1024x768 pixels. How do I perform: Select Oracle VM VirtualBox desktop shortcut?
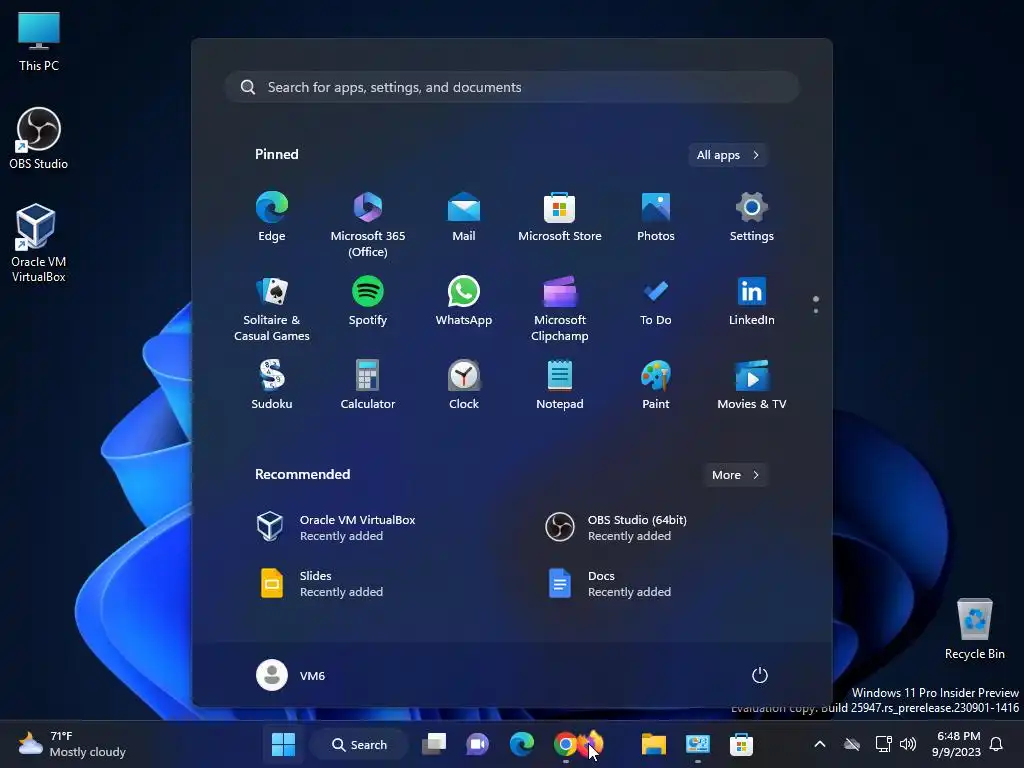(x=39, y=243)
